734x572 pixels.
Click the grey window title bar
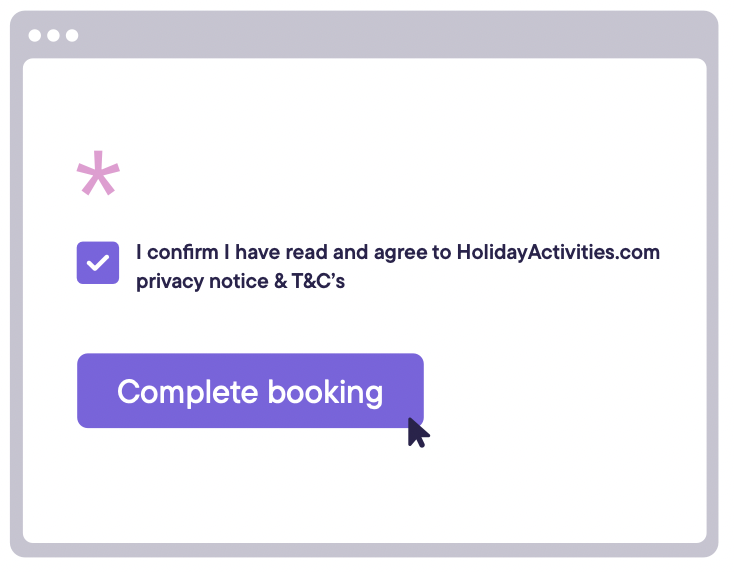365,35
